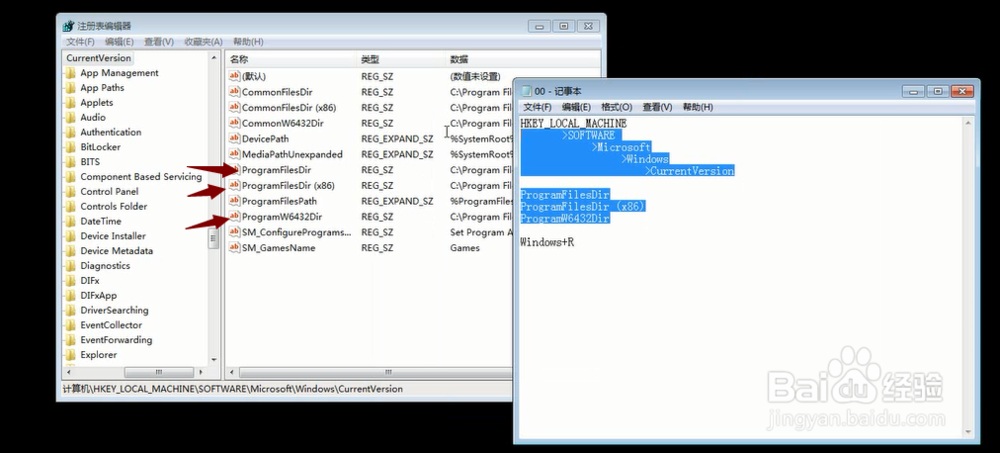The width and height of the screenshot is (1000, 453).
Task: Click the Notepad title bar icon
Action: point(527,91)
